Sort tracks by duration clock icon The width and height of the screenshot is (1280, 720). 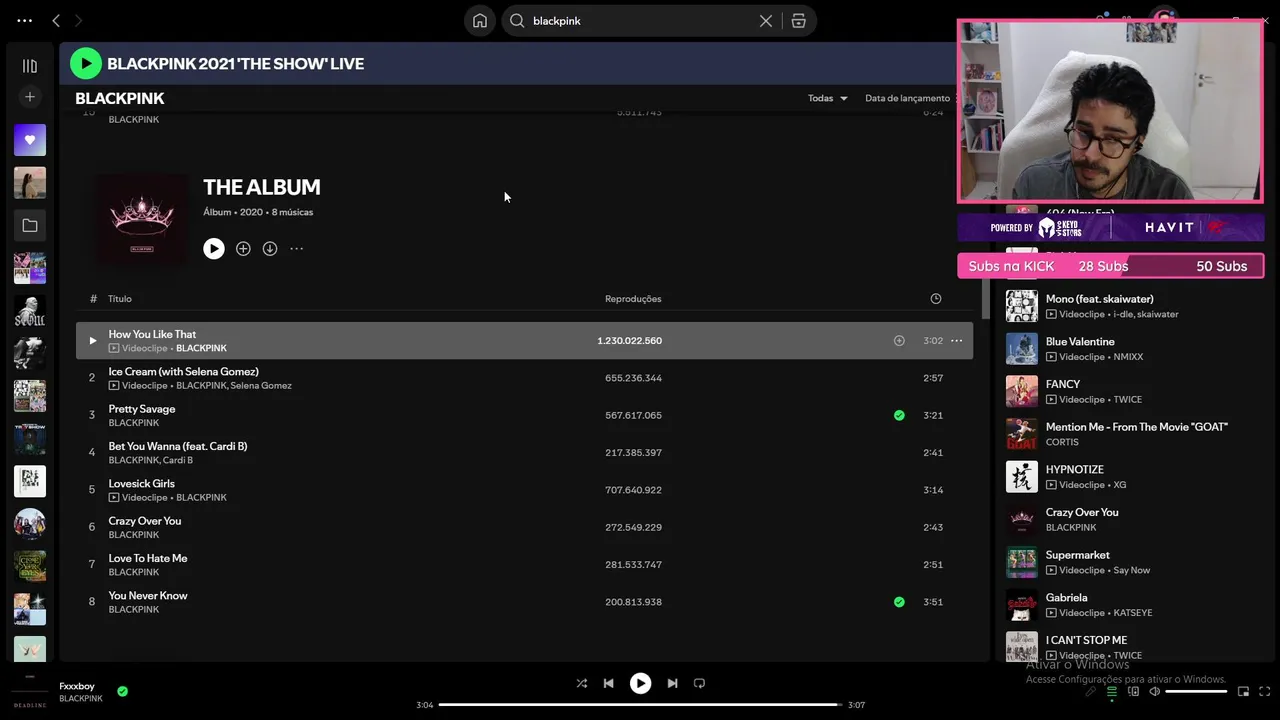click(936, 299)
